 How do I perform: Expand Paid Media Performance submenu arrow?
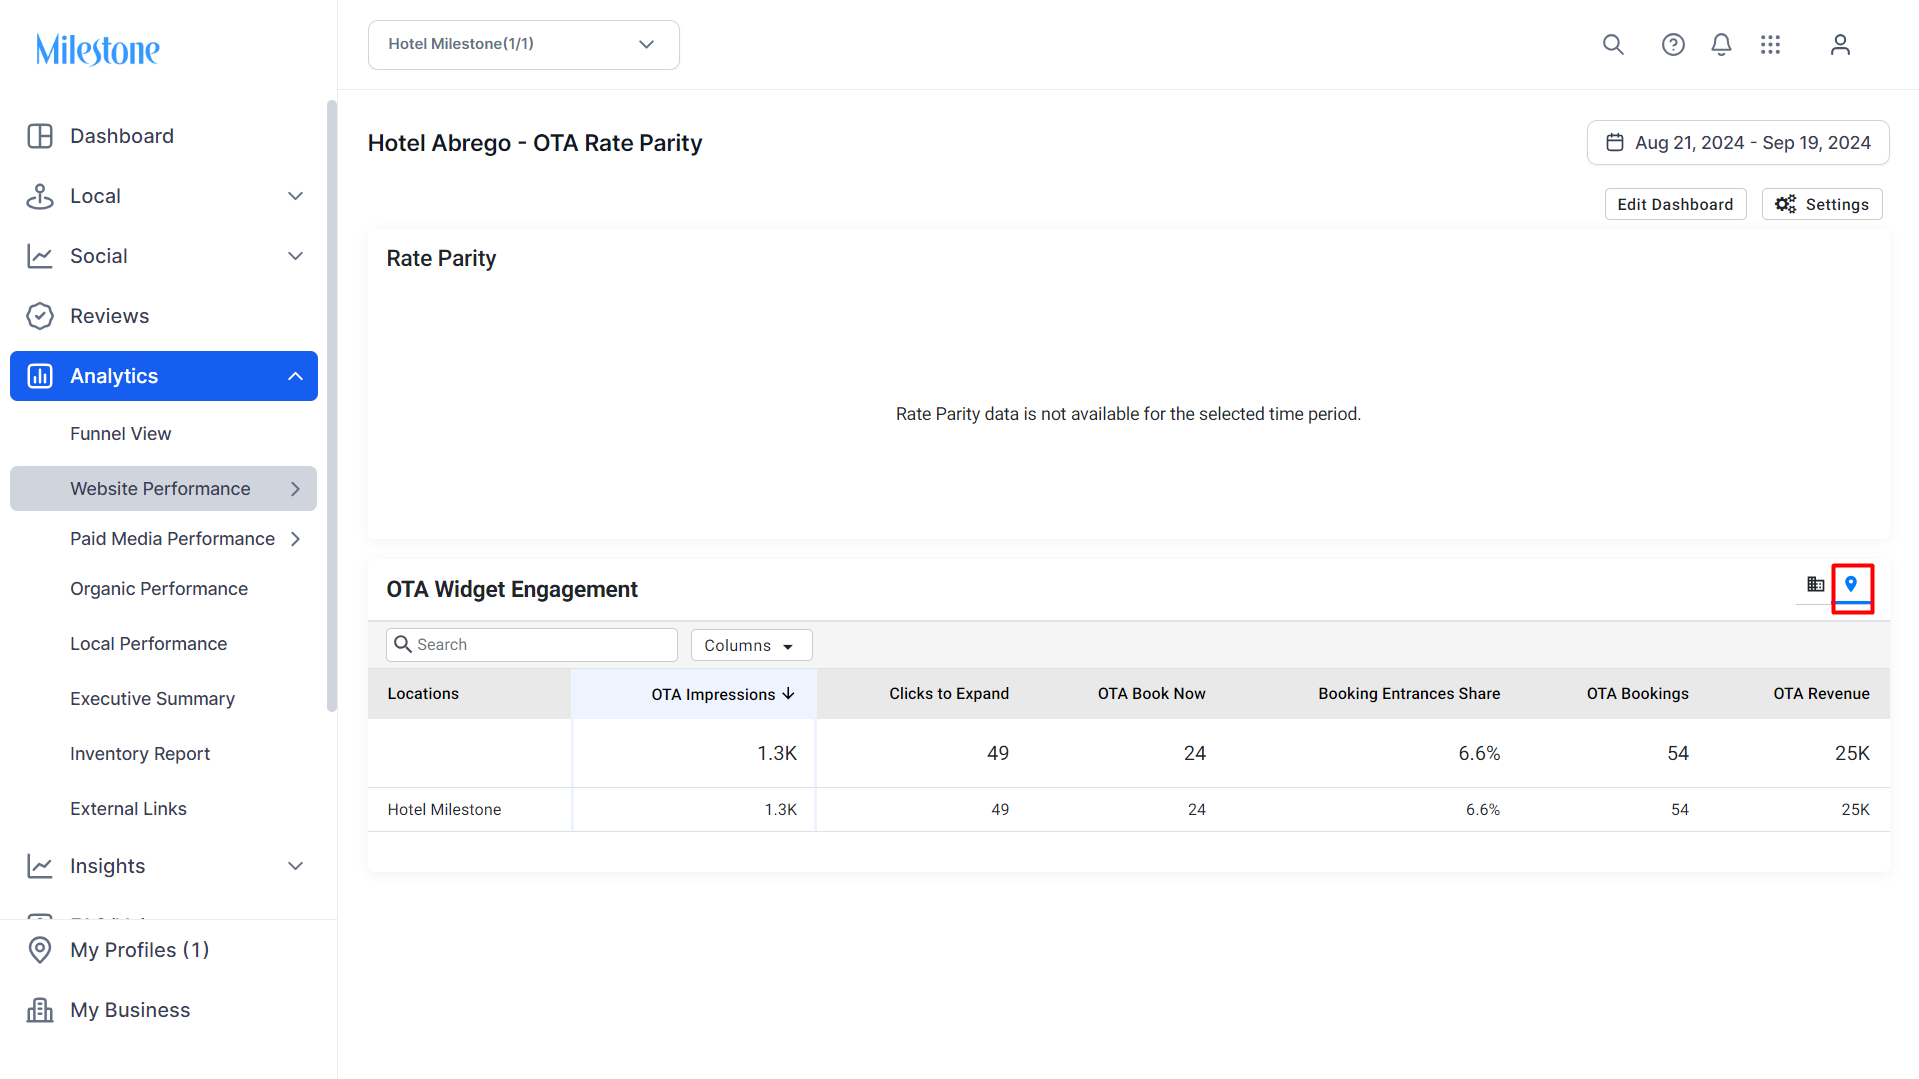(295, 539)
